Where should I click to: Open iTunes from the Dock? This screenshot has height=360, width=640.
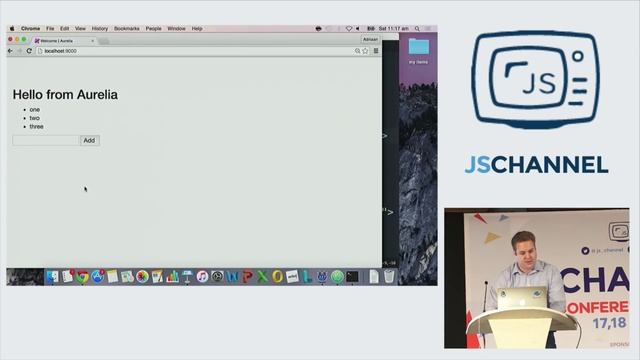202,277
